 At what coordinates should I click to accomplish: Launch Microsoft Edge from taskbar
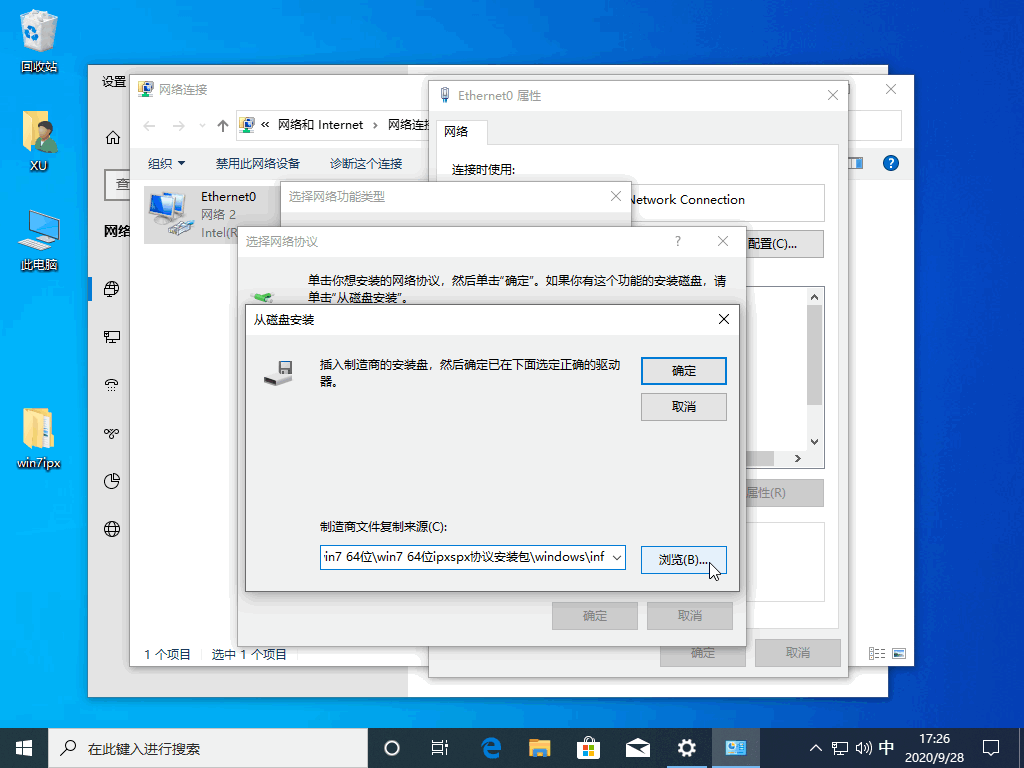coord(490,748)
